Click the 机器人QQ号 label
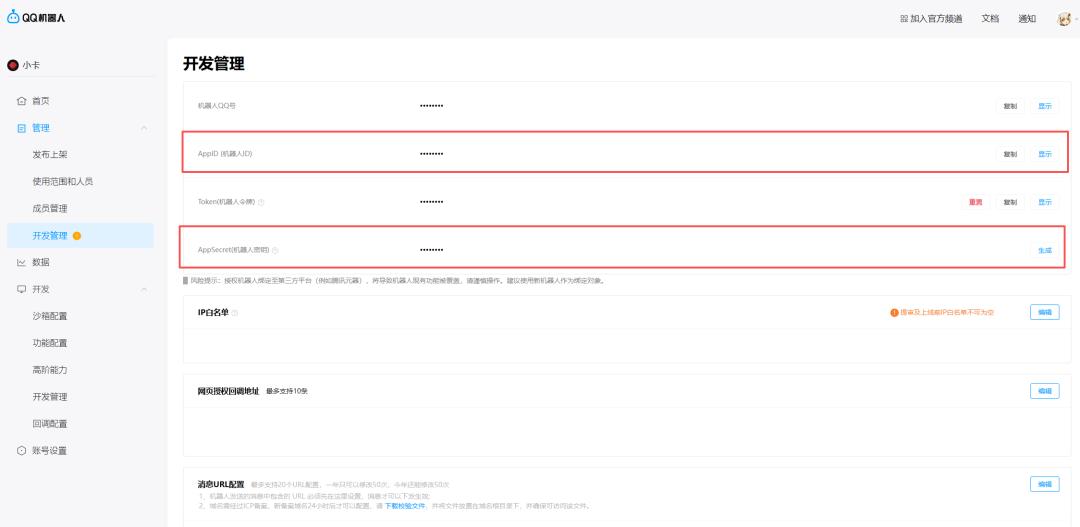 (x=217, y=106)
